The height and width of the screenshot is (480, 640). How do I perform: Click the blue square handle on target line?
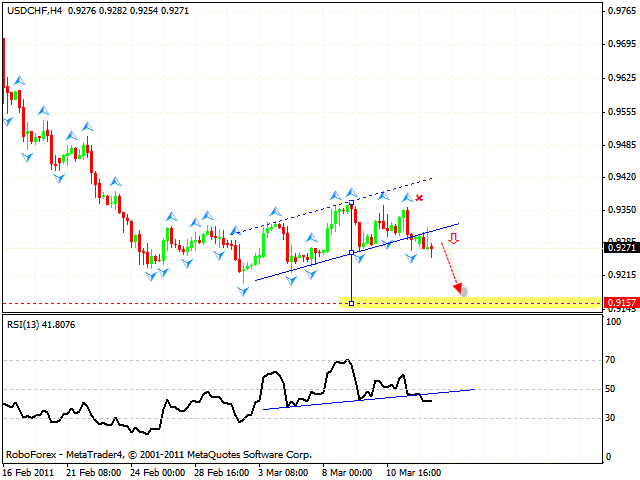pyautogui.click(x=351, y=302)
